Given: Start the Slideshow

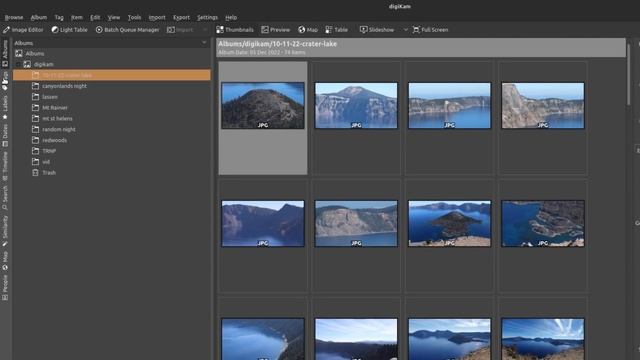Looking at the screenshot, I should 377,30.
